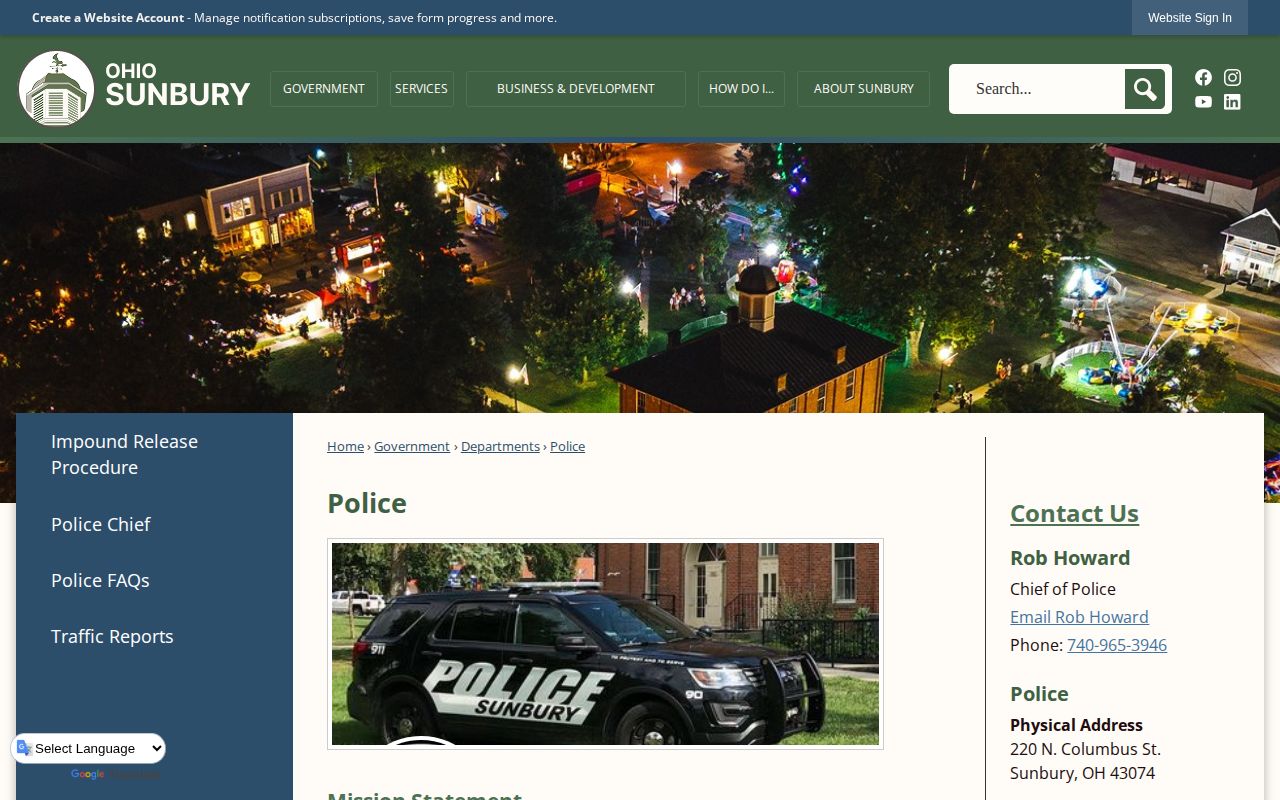Viewport: 1280px width, 800px height.
Task: Open the Services menu
Action: (421, 89)
